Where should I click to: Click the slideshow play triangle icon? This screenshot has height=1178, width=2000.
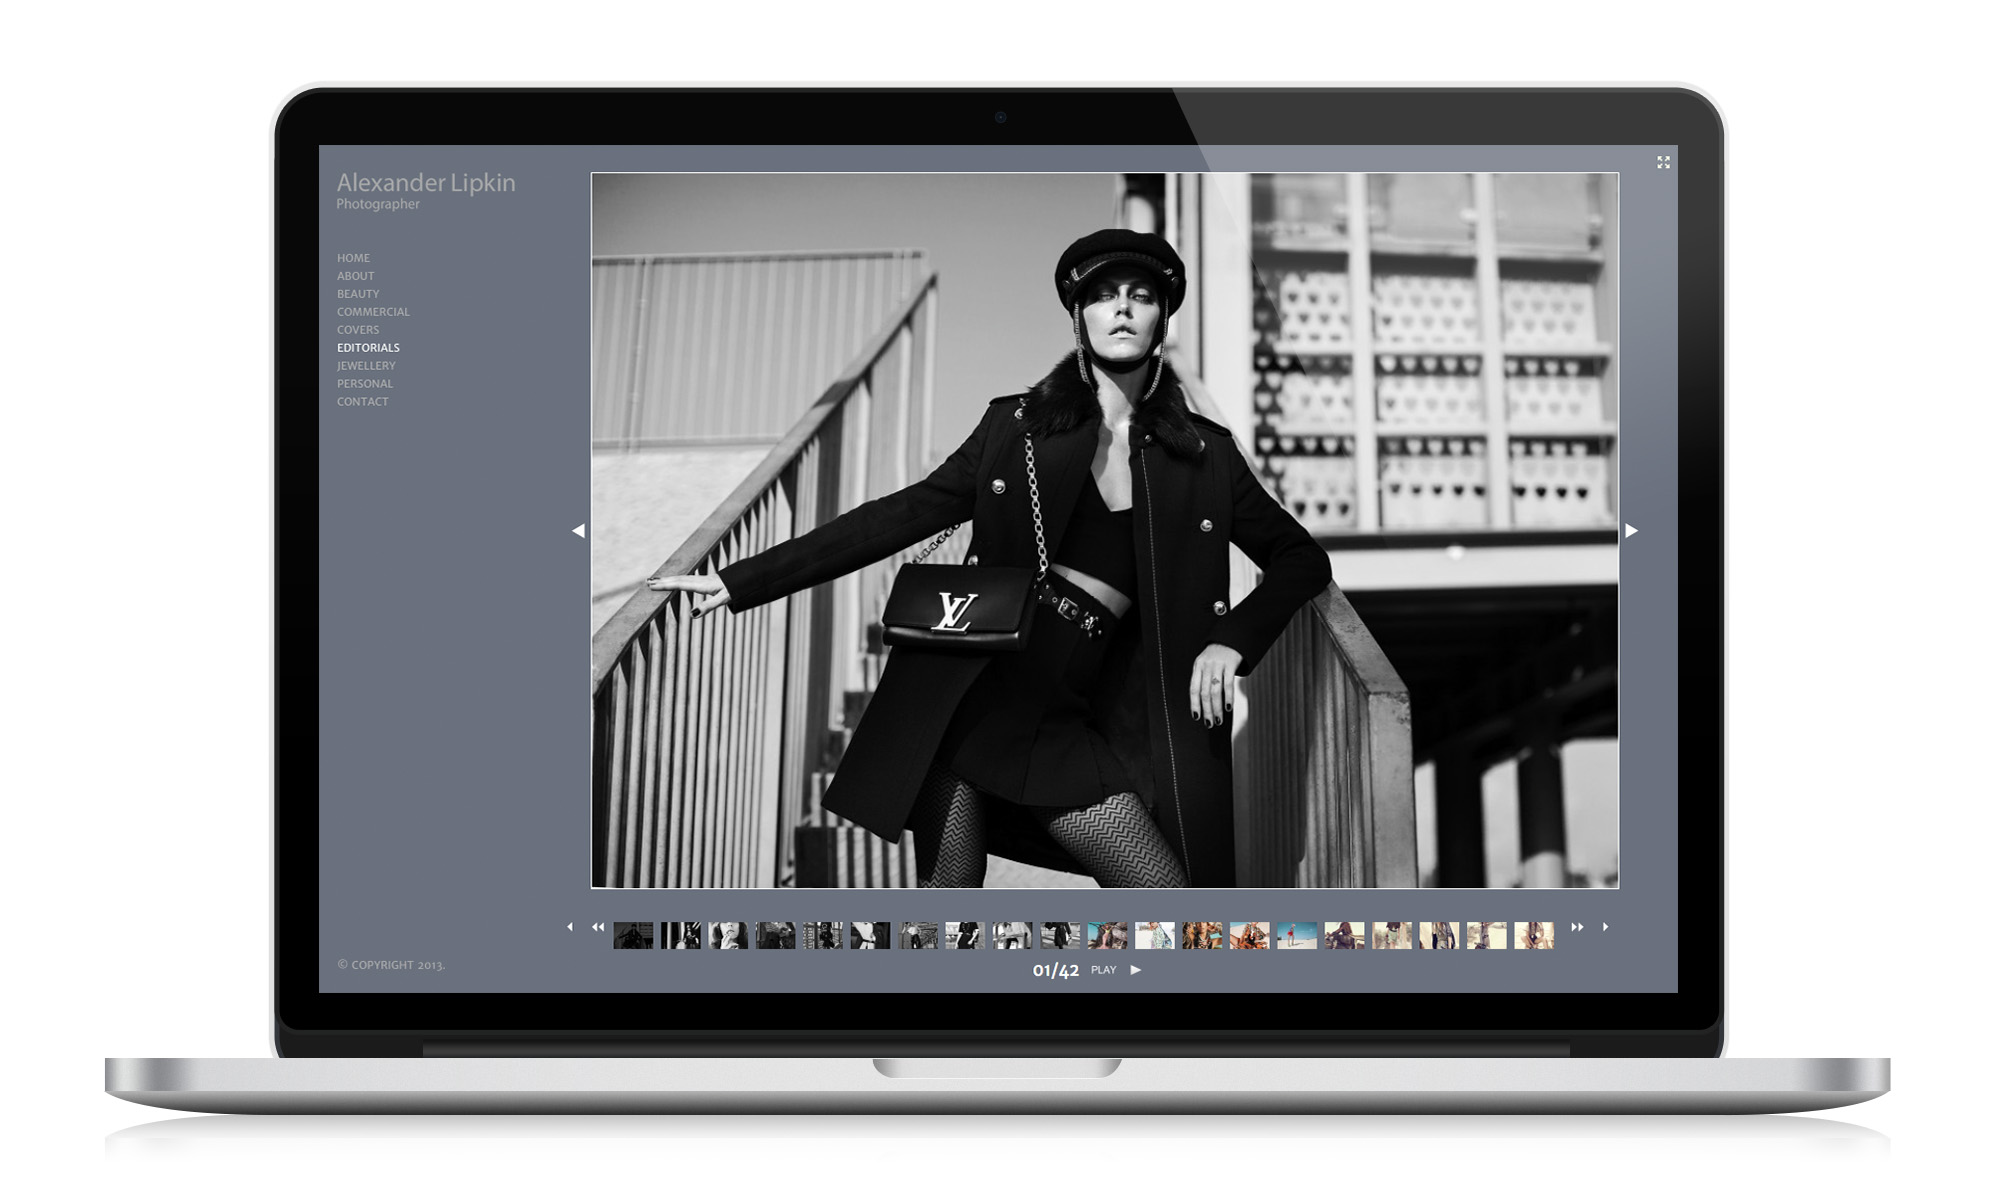click(x=1135, y=969)
